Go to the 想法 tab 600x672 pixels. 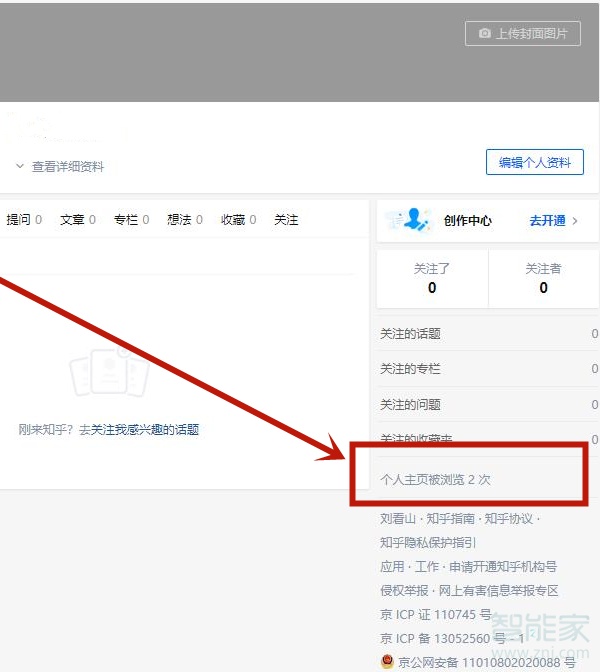[x=180, y=220]
